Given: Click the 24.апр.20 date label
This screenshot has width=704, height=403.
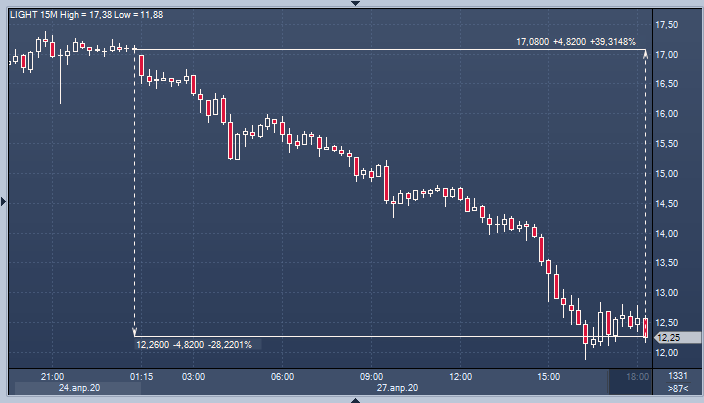Looking at the screenshot, I should tap(78, 387).
